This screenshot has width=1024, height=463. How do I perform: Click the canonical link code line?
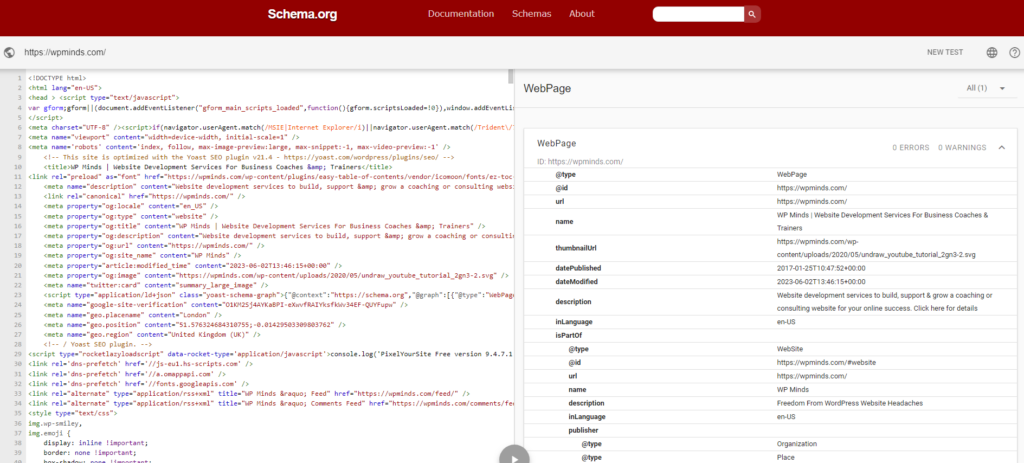pos(144,195)
